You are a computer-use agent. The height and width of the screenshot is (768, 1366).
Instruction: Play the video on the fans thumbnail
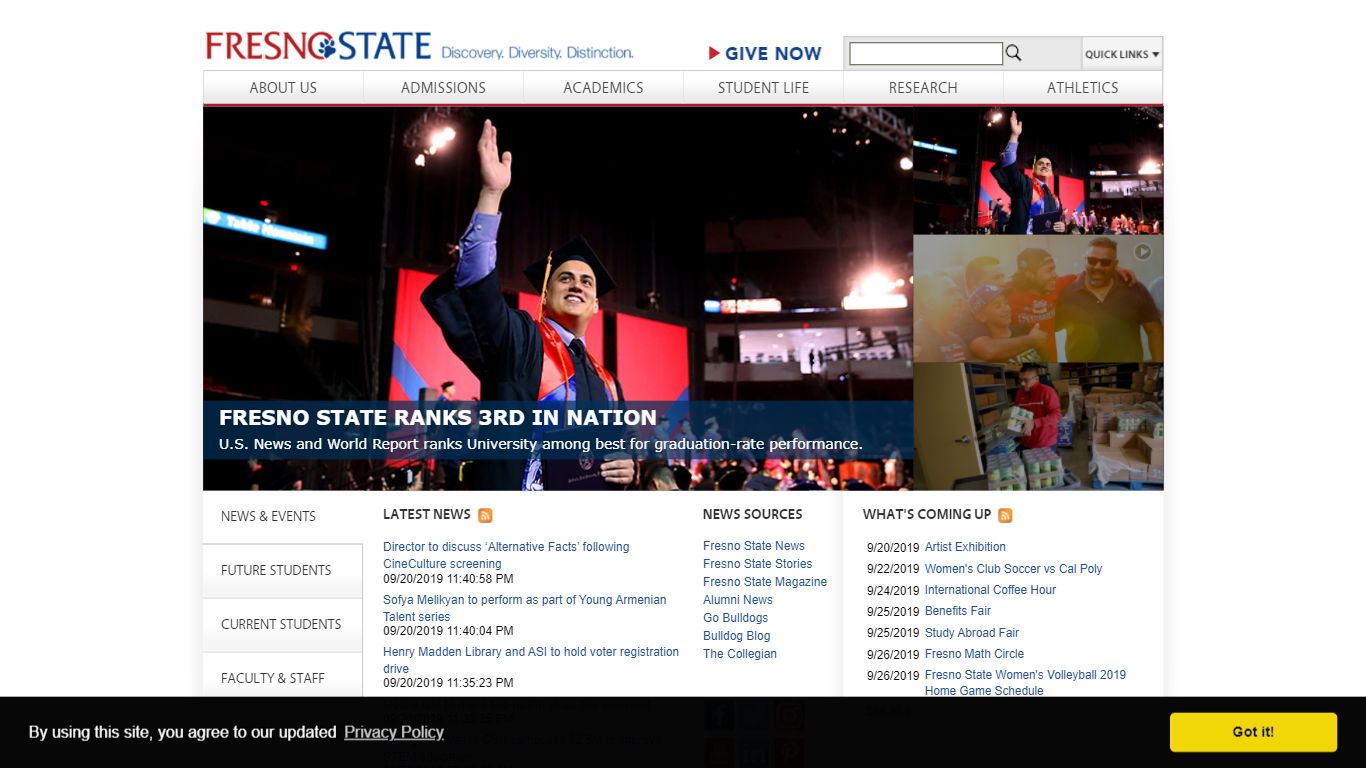pos(1142,252)
